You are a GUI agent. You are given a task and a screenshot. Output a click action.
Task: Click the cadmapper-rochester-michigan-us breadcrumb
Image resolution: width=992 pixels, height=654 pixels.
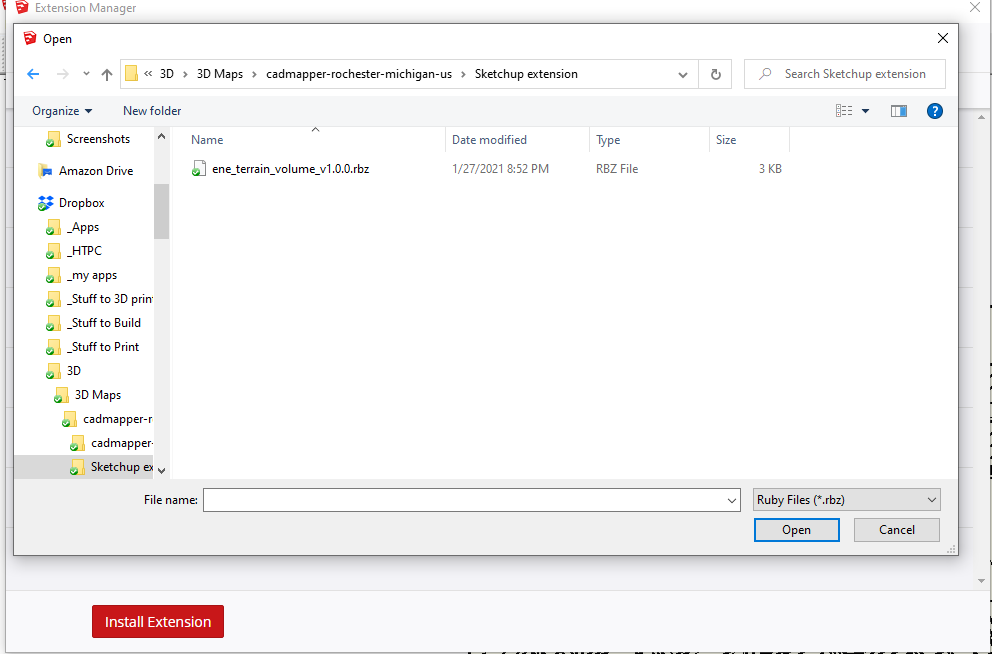(359, 74)
